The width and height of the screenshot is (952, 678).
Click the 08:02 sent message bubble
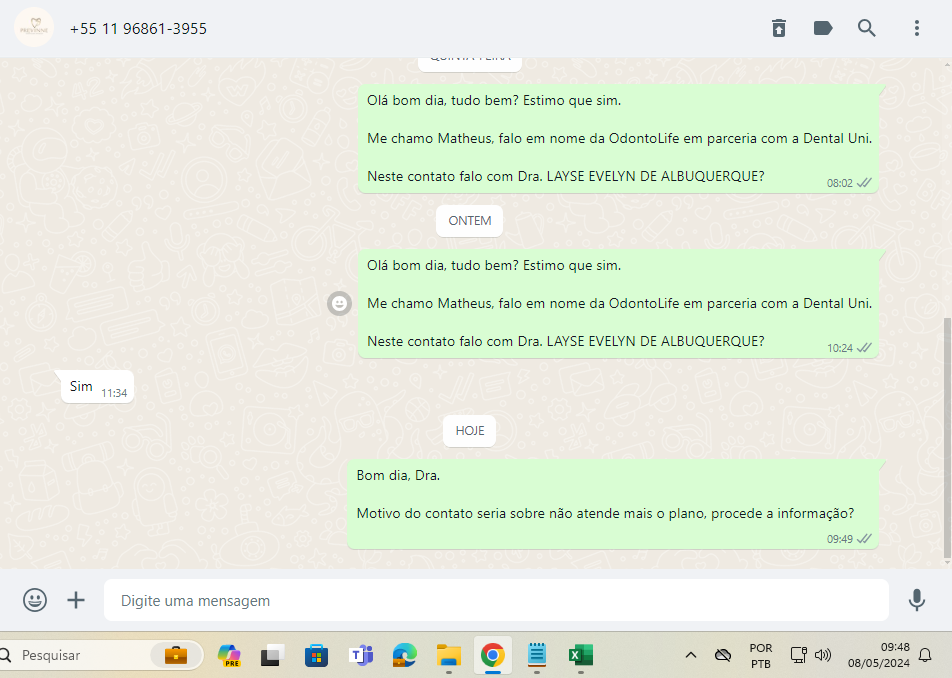click(x=619, y=139)
